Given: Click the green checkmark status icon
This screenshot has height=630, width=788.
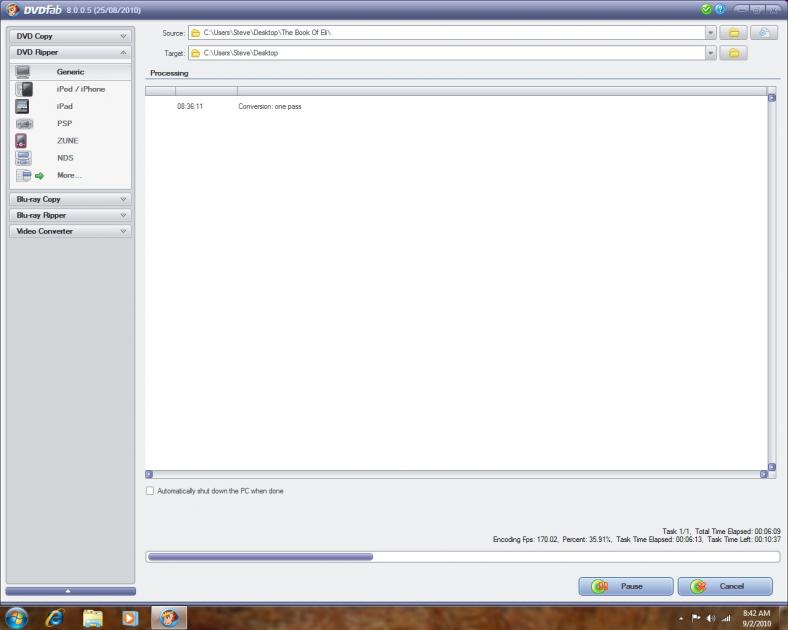Looking at the screenshot, I should (x=706, y=10).
